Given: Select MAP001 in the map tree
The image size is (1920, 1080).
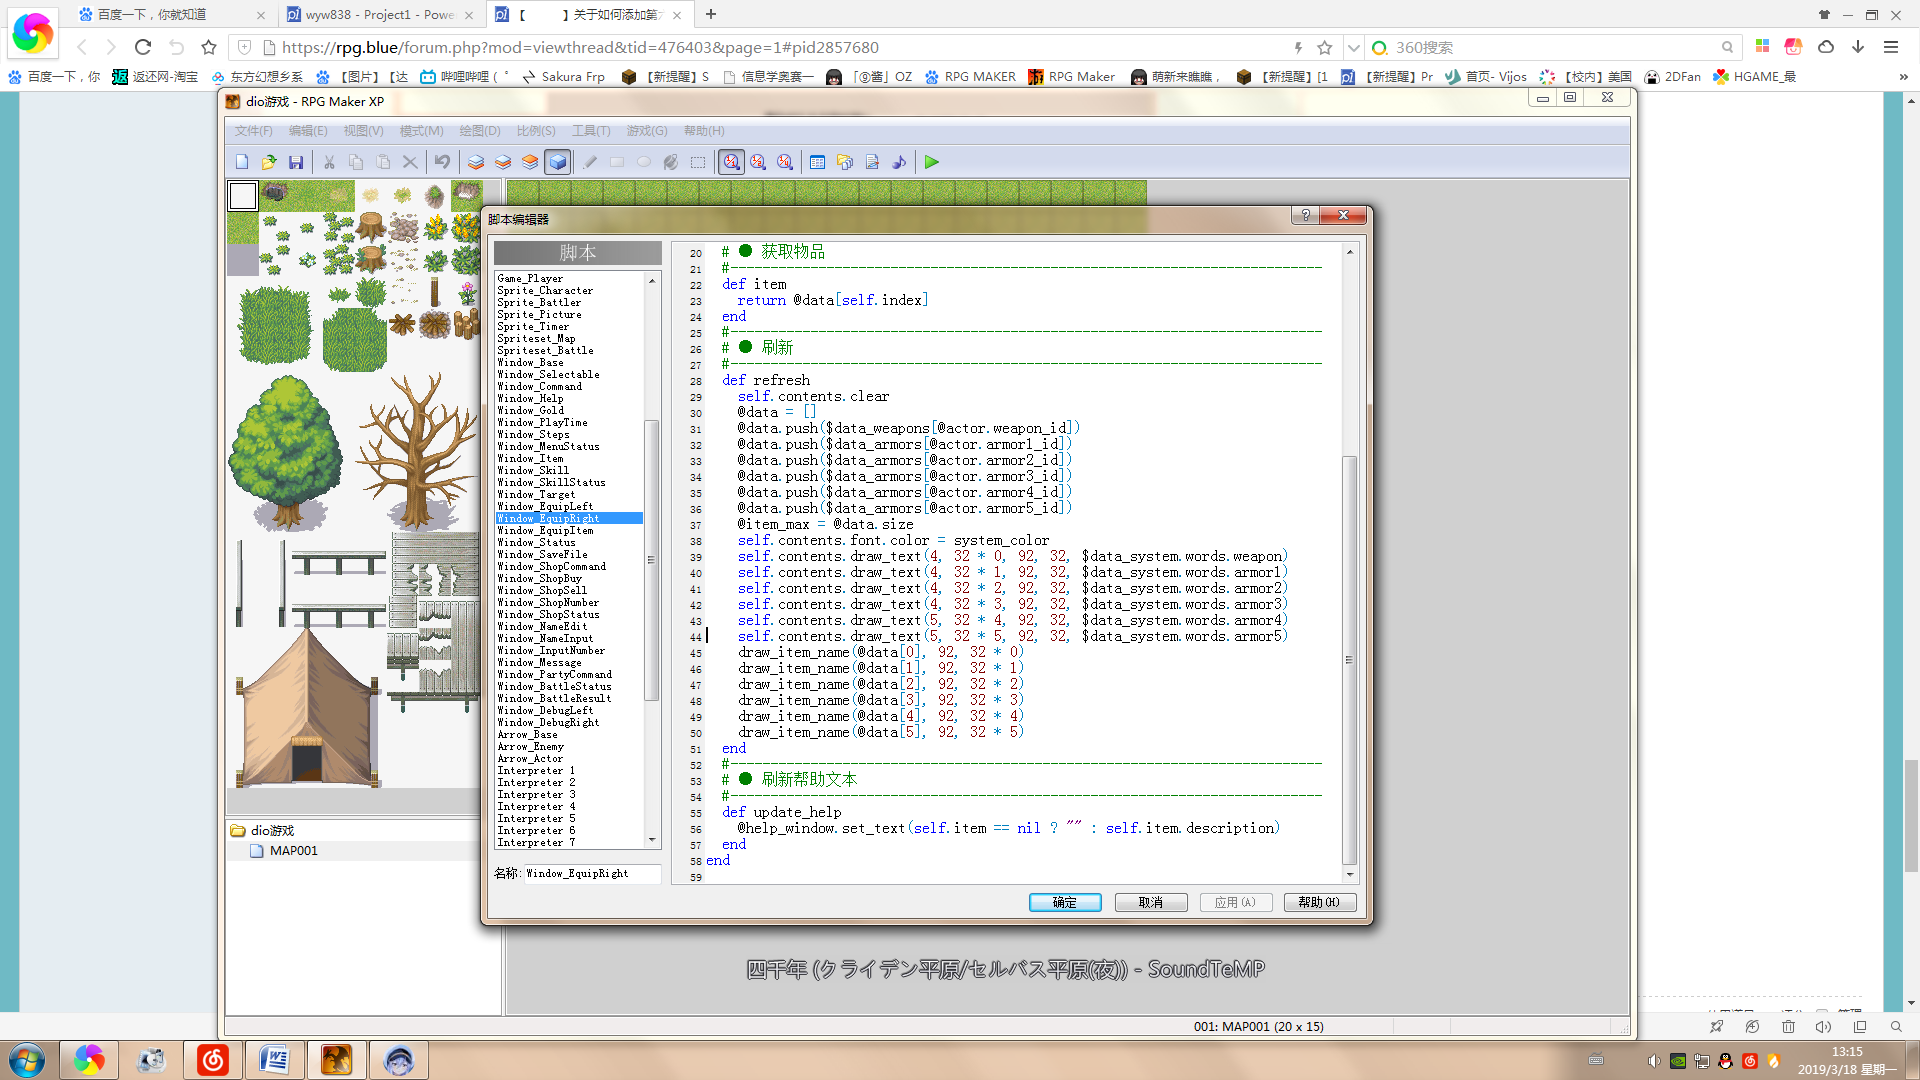Looking at the screenshot, I should (293, 851).
